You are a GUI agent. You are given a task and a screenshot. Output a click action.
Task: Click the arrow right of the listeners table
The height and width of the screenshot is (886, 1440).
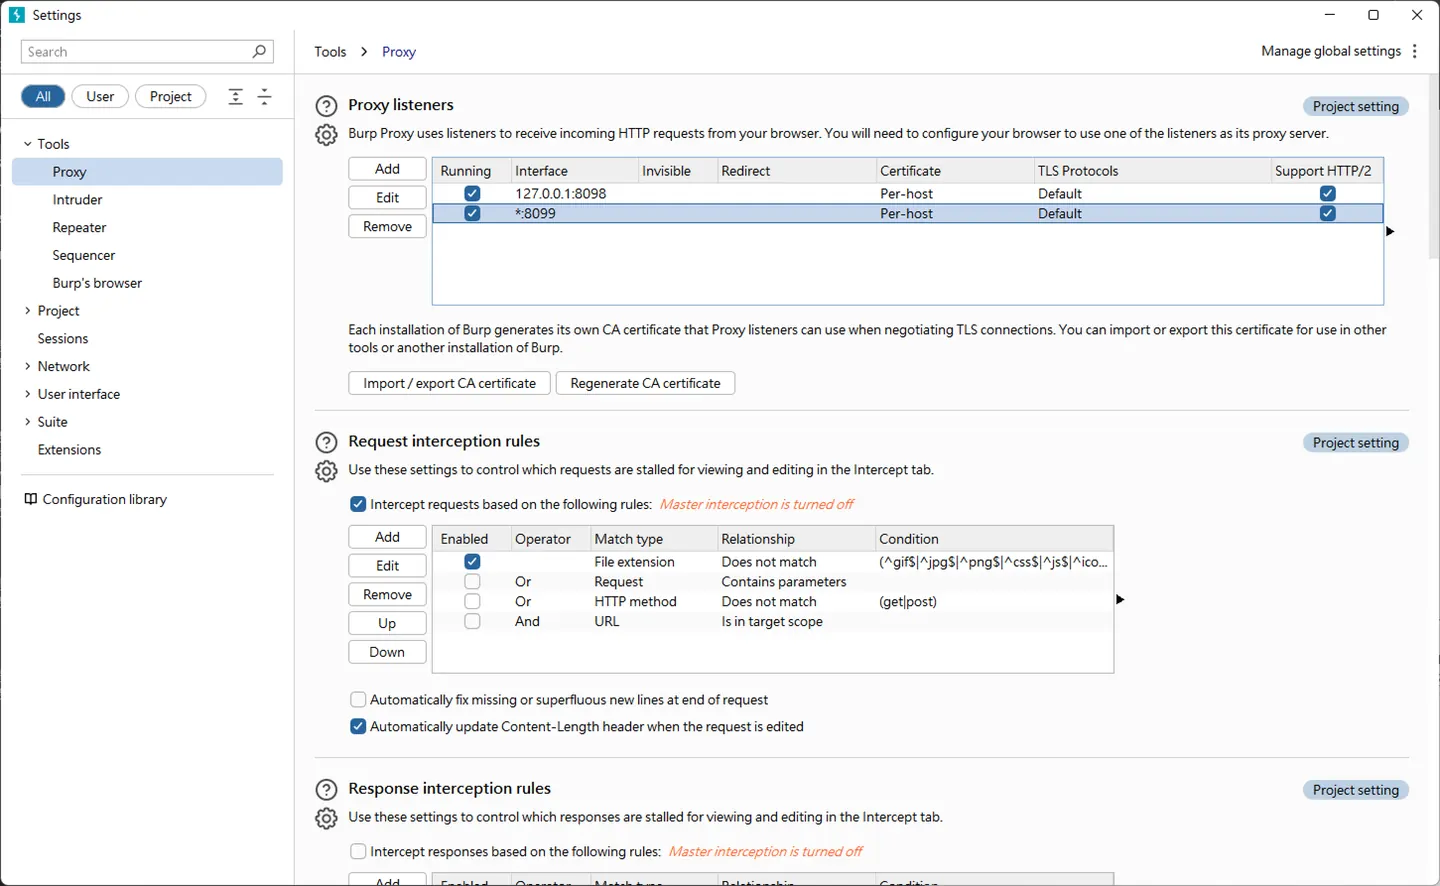1390,231
